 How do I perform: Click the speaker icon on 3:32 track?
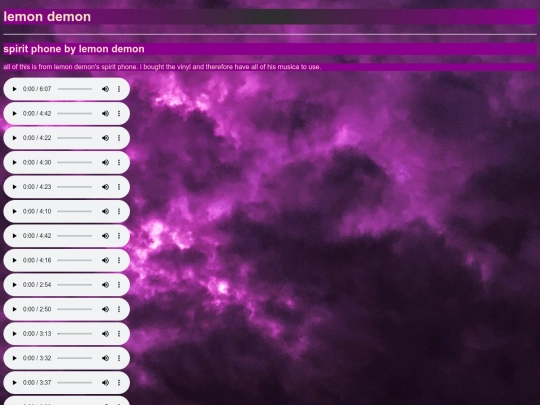click(105, 358)
